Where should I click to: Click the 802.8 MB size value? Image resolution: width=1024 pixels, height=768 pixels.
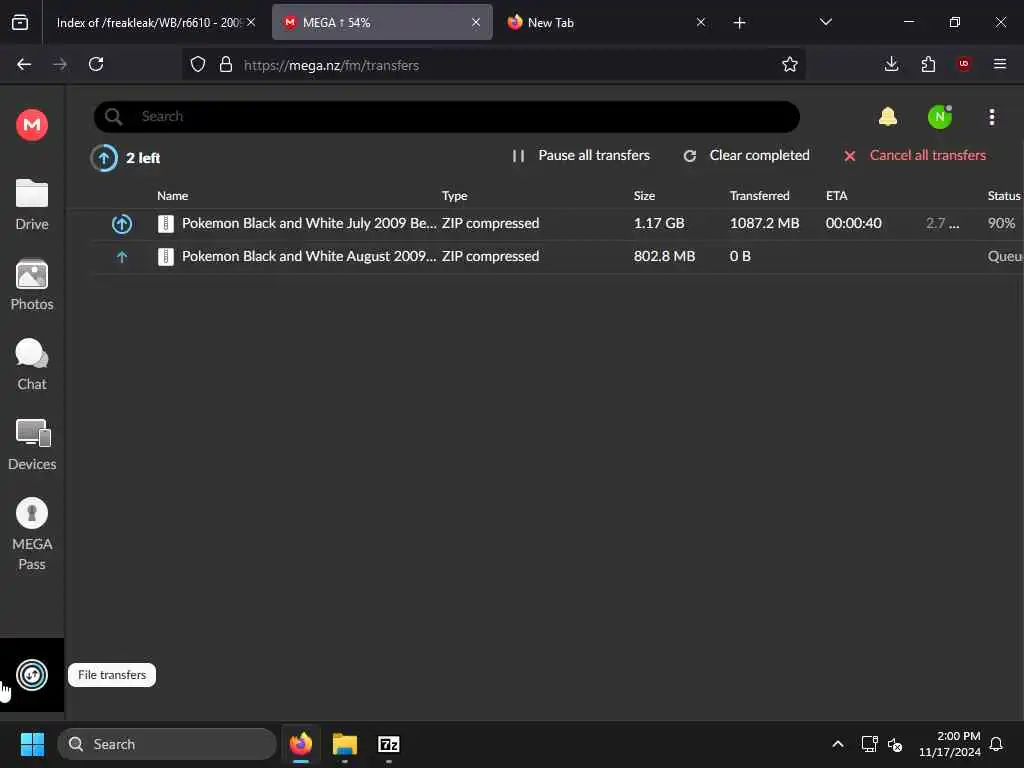[x=664, y=256]
